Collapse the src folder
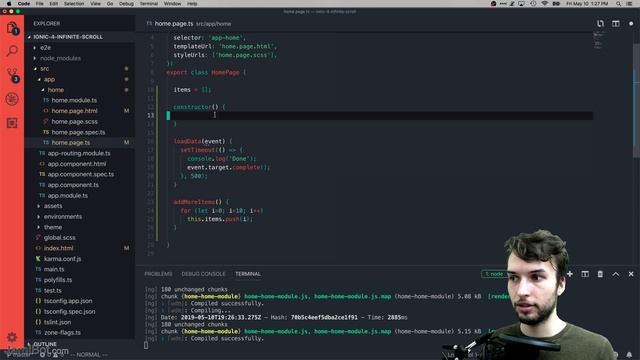Viewport: 640px width, 360px height. [44, 69]
